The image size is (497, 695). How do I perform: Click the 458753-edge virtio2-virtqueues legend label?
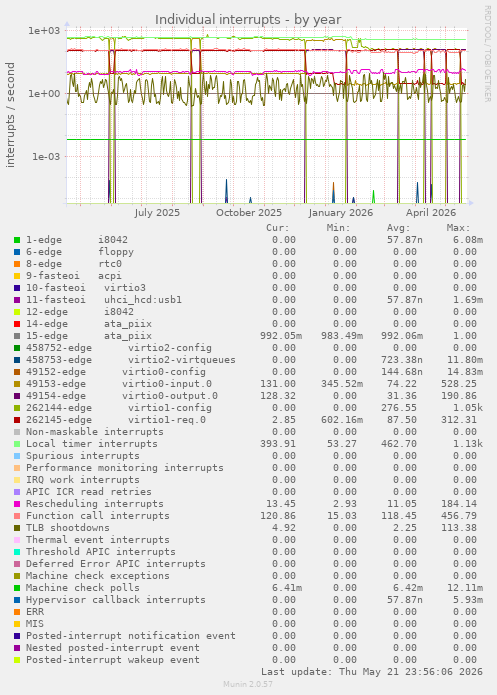(131, 360)
